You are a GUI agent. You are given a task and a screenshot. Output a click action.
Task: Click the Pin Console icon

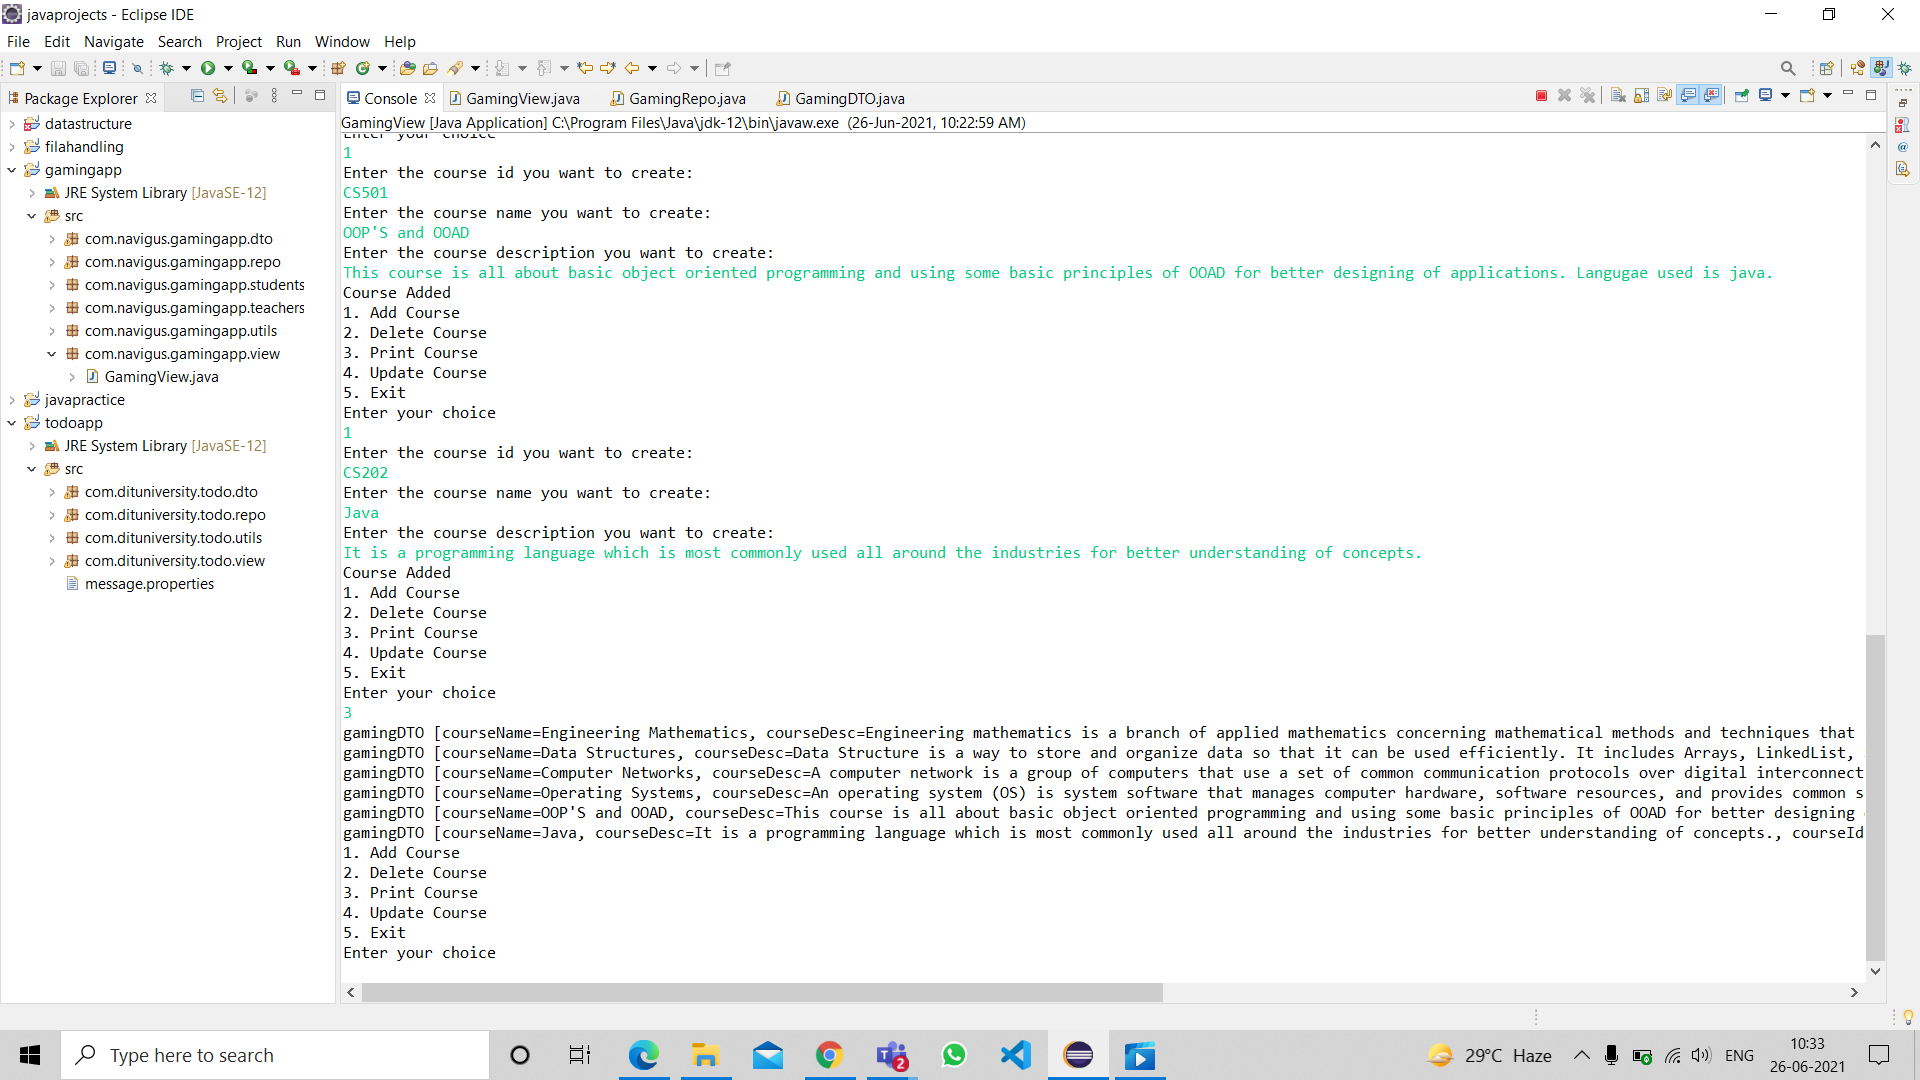click(x=1742, y=96)
